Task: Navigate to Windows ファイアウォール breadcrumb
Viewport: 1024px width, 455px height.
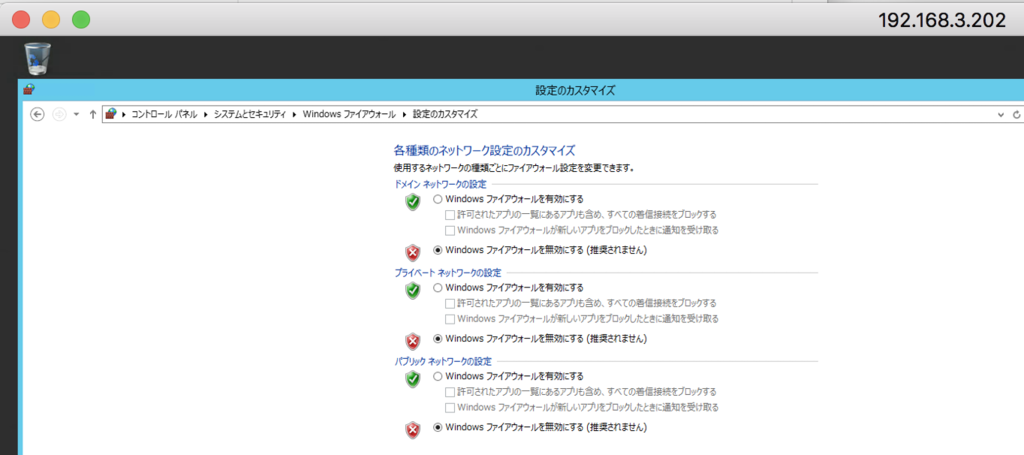Action: [x=349, y=114]
